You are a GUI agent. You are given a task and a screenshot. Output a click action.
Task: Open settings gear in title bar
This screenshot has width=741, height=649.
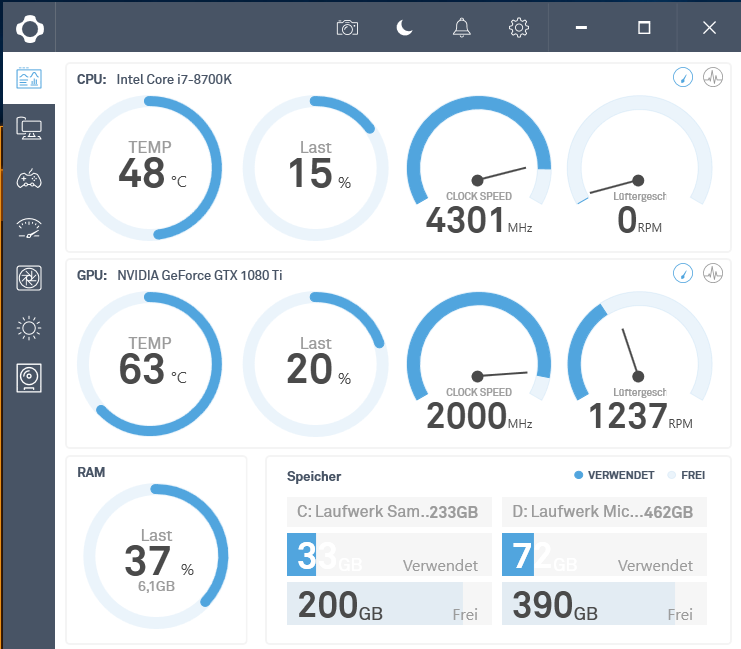point(519,28)
